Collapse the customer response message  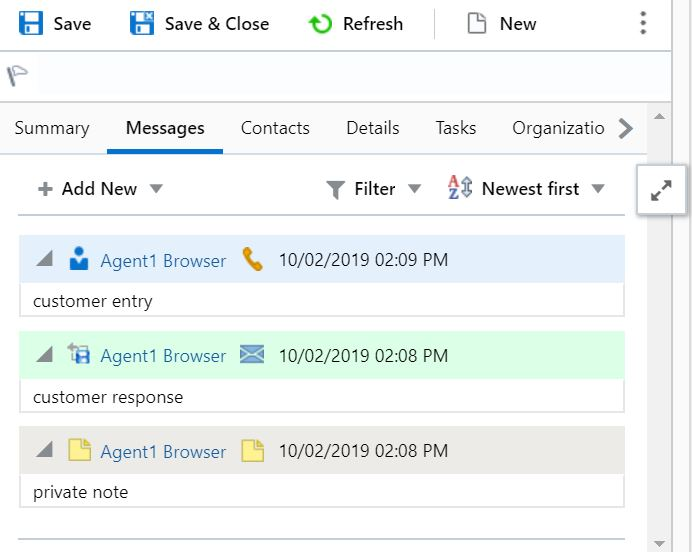coord(43,355)
